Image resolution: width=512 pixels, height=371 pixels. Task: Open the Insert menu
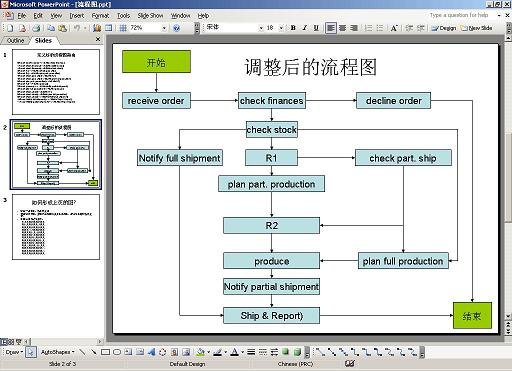[77, 16]
